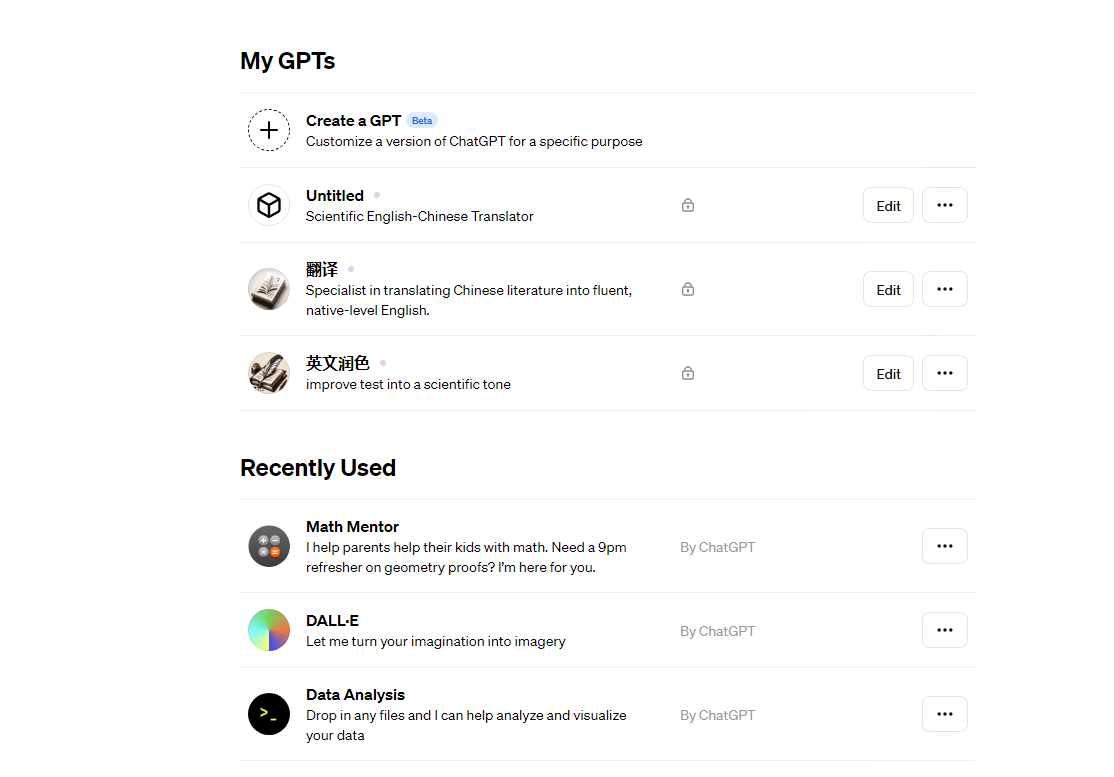1114x777 pixels.
Task: Open more options for Untitled GPT
Action: 945,205
